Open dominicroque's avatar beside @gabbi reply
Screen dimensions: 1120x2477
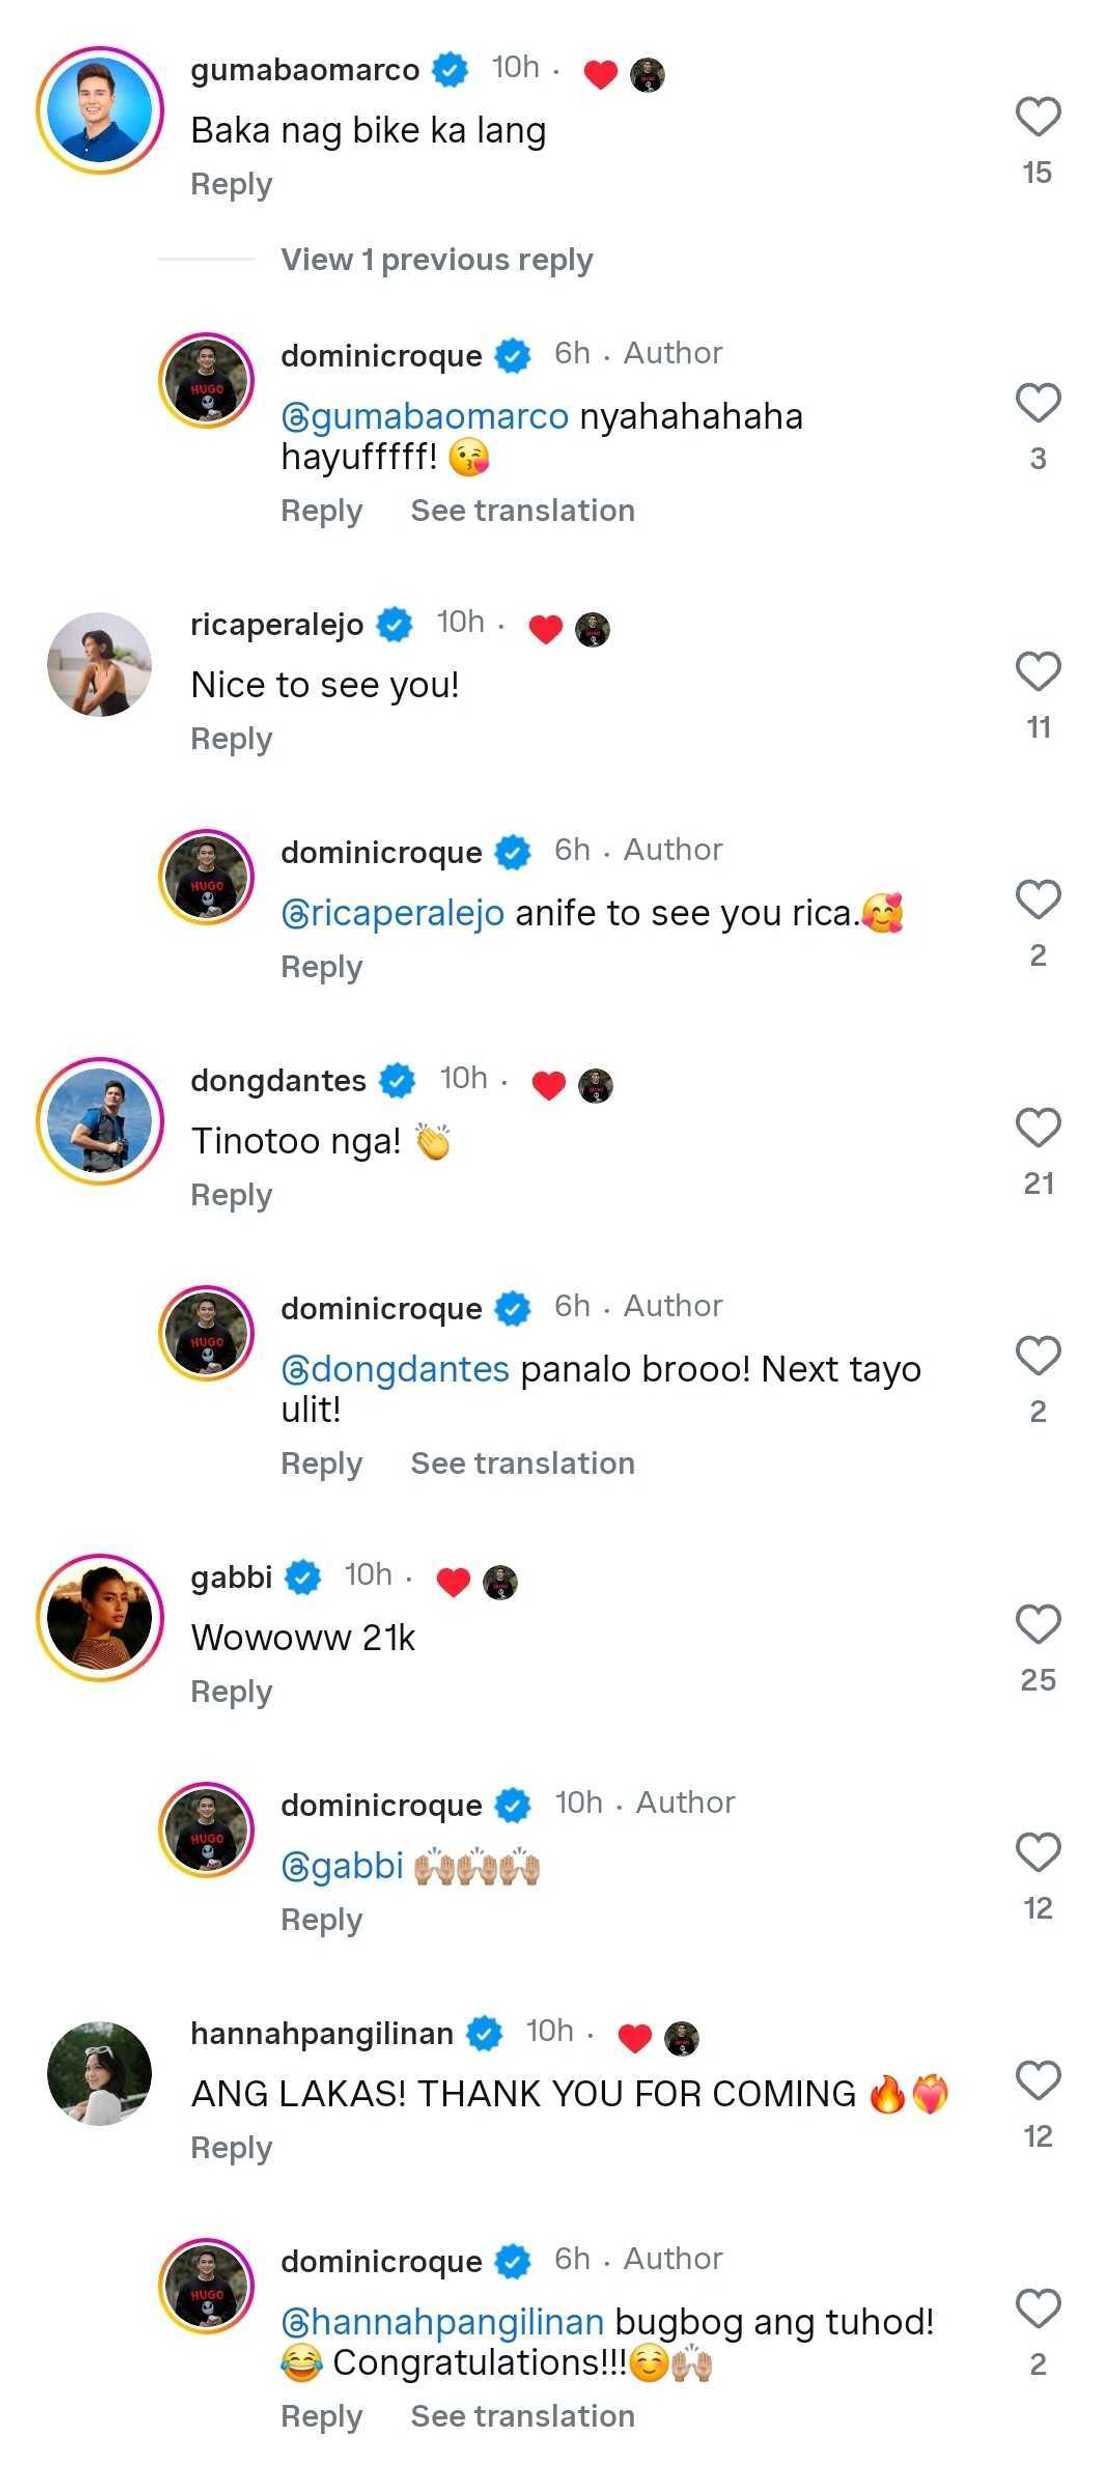(x=207, y=1829)
